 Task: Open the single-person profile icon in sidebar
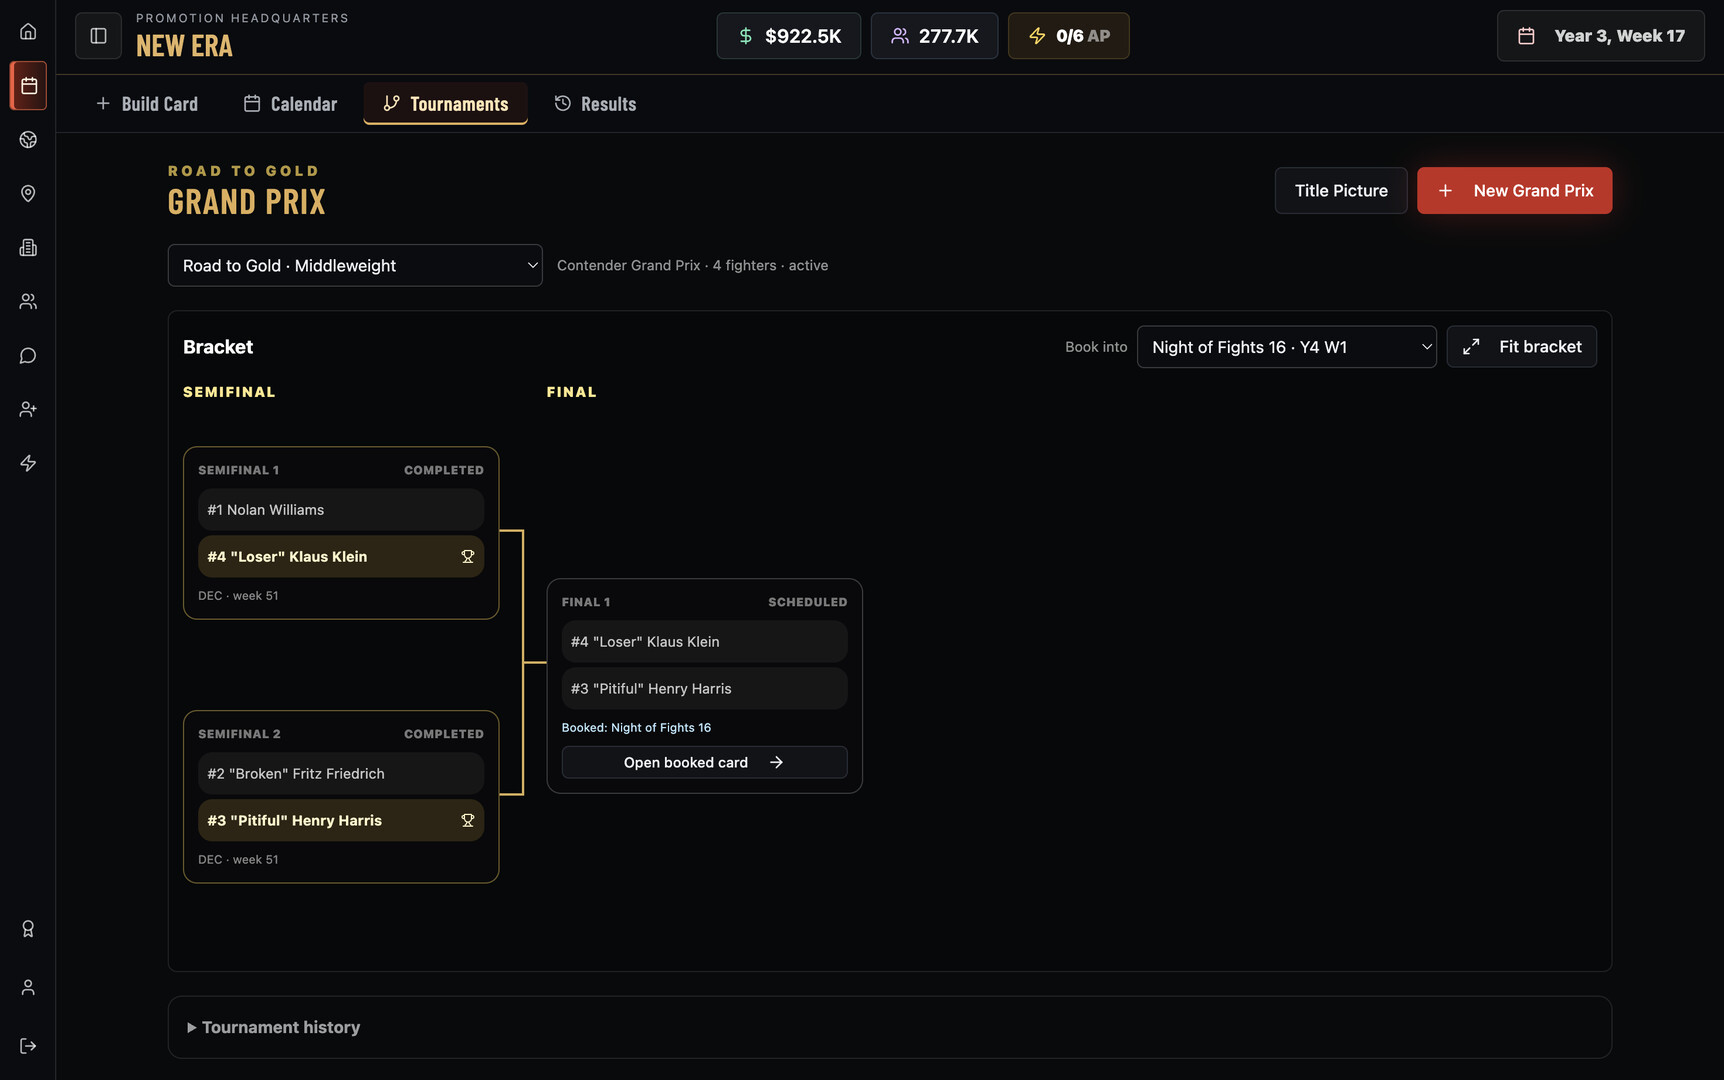28,988
